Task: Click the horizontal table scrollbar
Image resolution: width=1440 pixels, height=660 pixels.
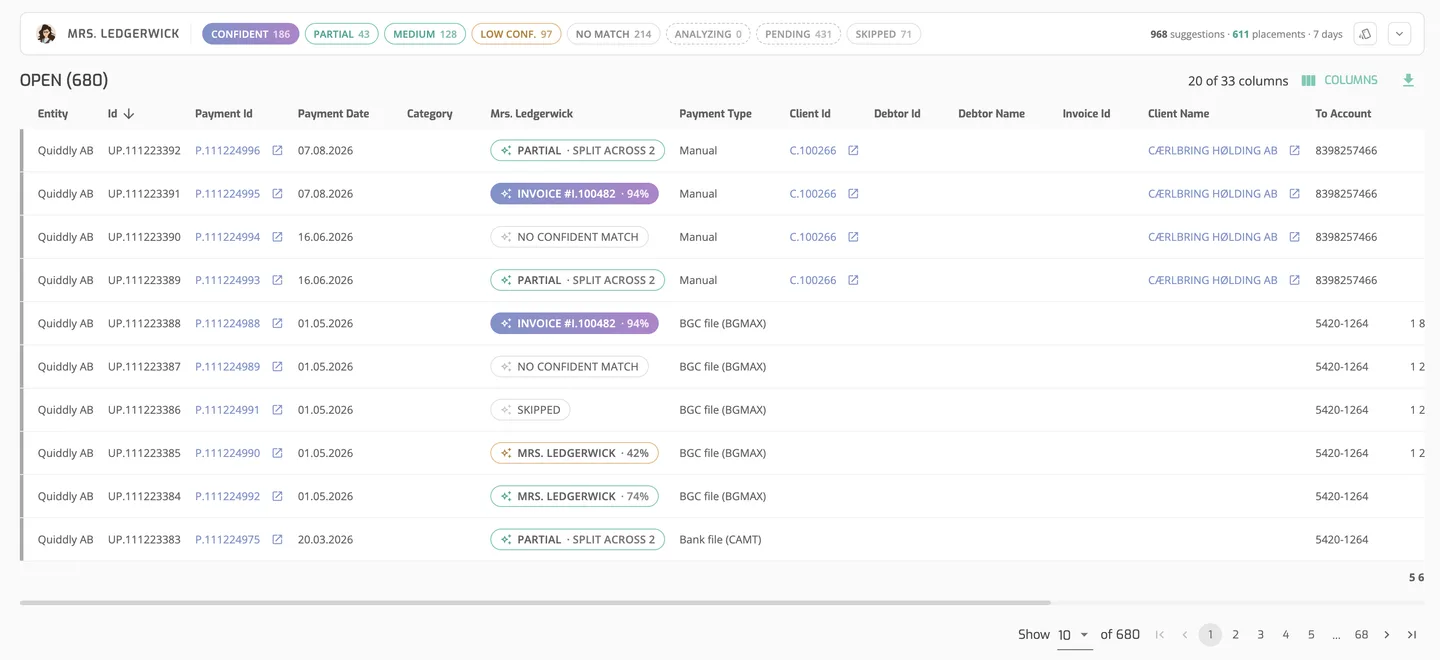Action: click(535, 603)
